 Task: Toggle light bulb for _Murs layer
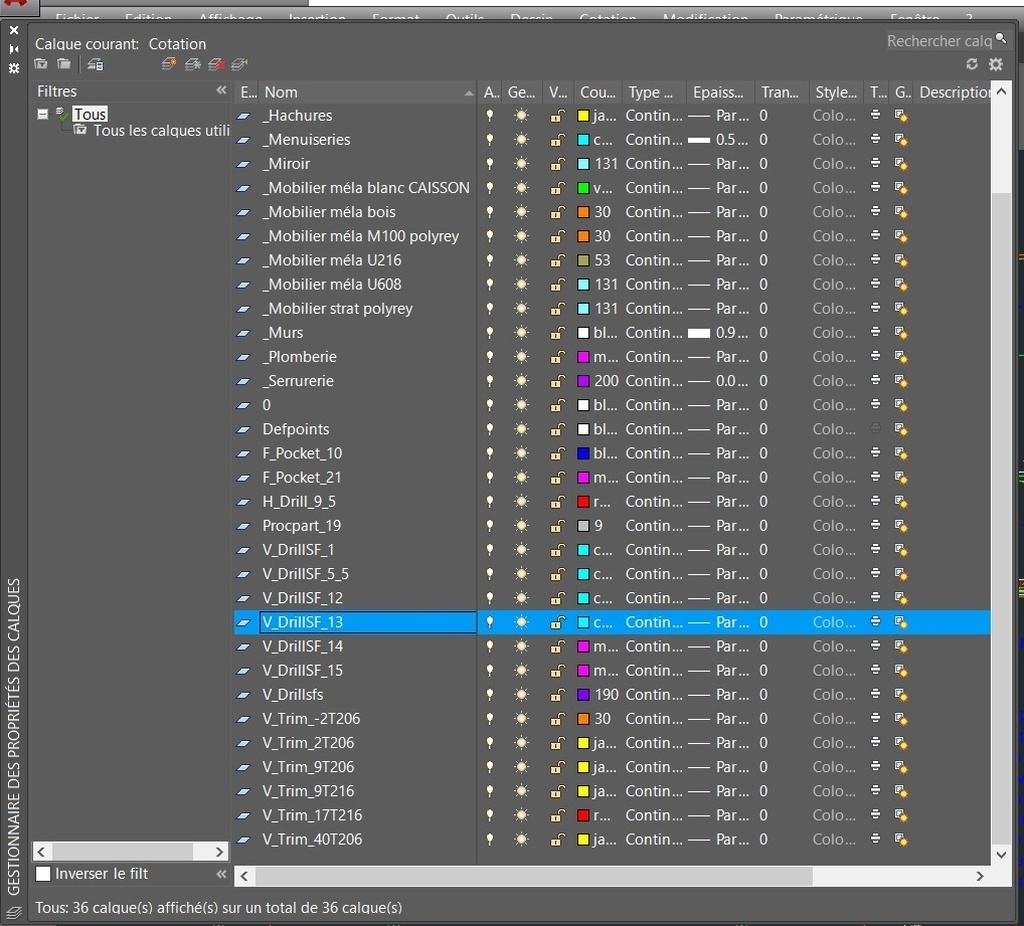click(x=490, y=333)
